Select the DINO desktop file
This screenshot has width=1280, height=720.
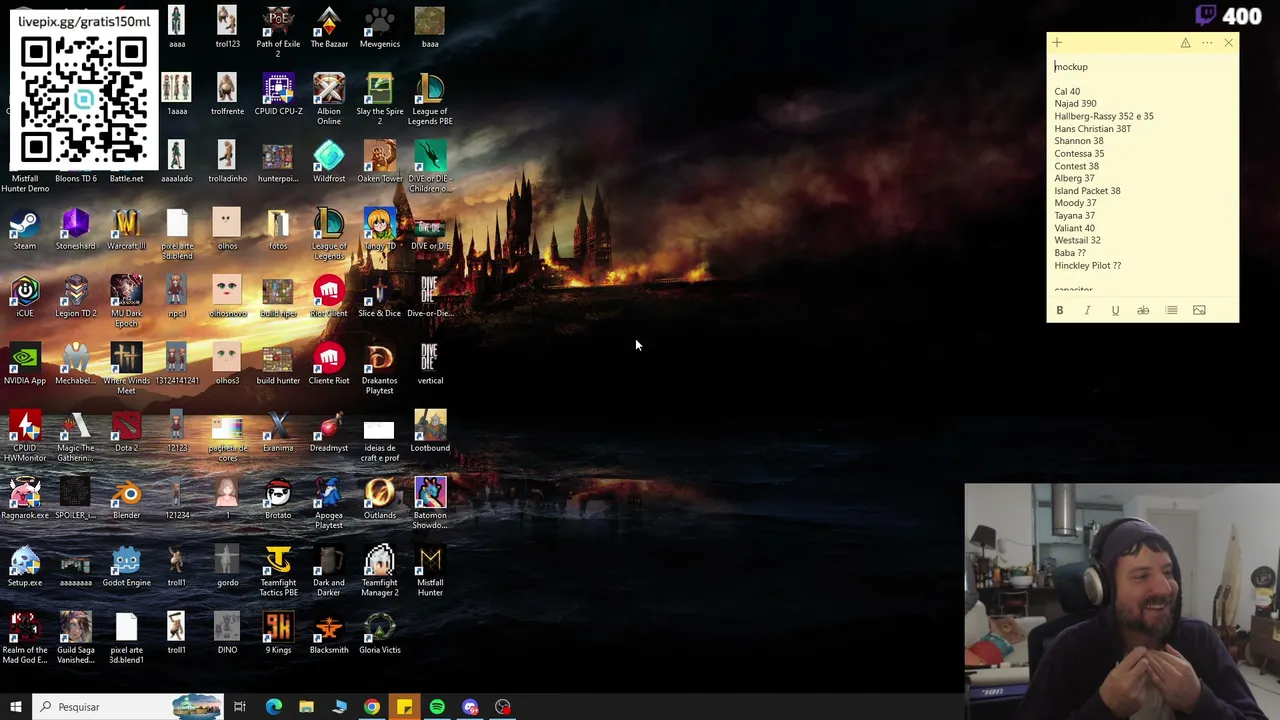pyautogui.click(x=227, y=633)
